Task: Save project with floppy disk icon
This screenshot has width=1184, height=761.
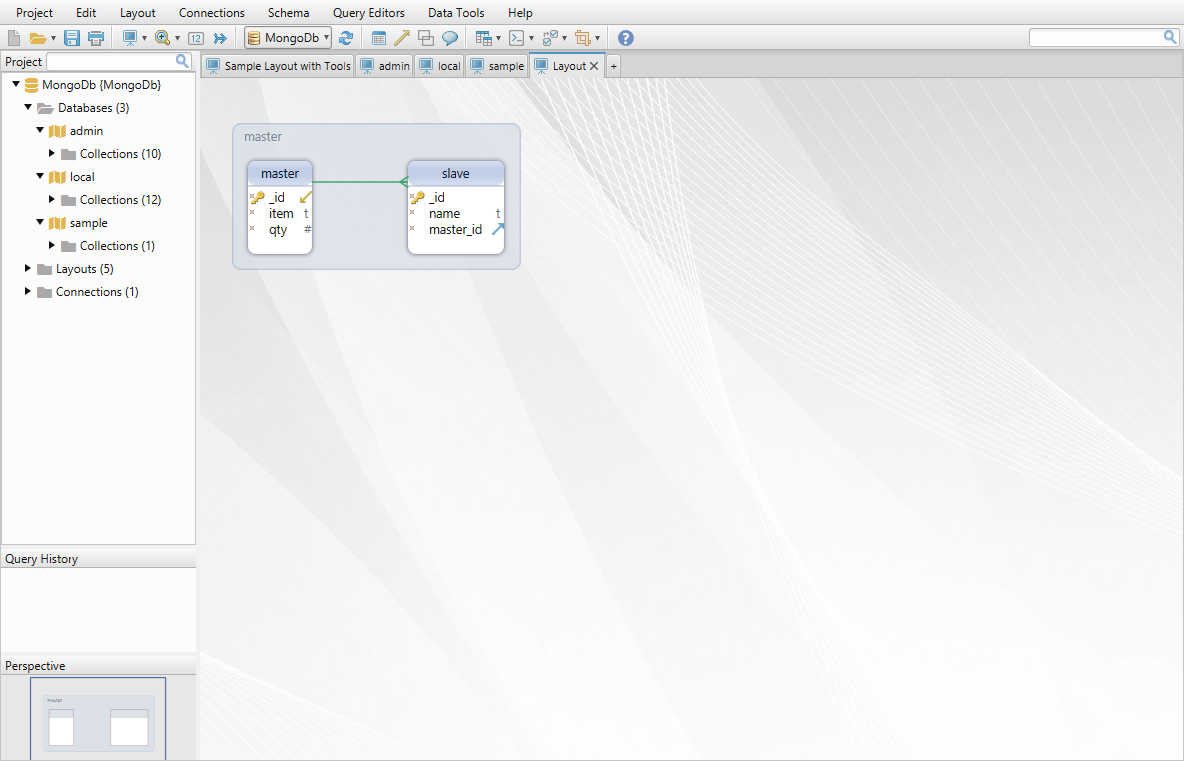Action: point(72,38)
